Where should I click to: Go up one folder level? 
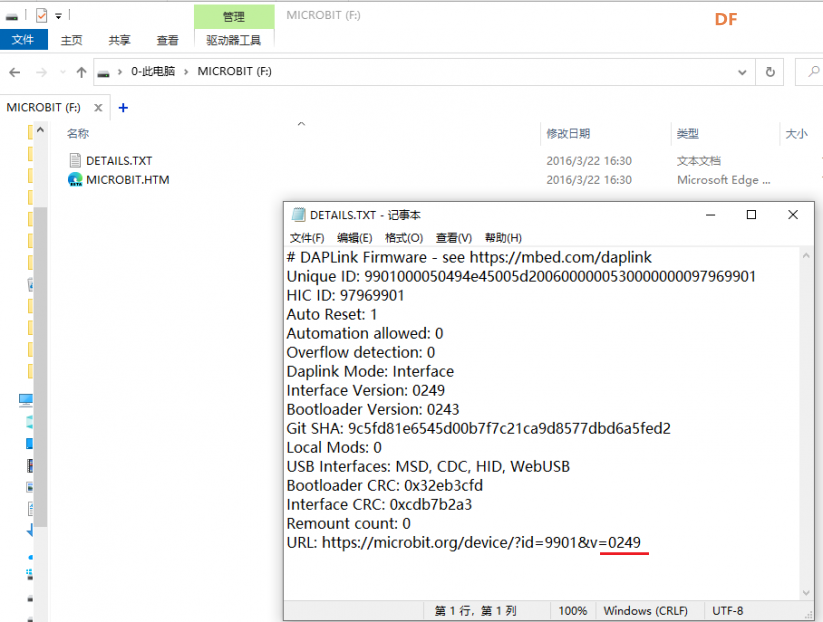coord(81,72)
